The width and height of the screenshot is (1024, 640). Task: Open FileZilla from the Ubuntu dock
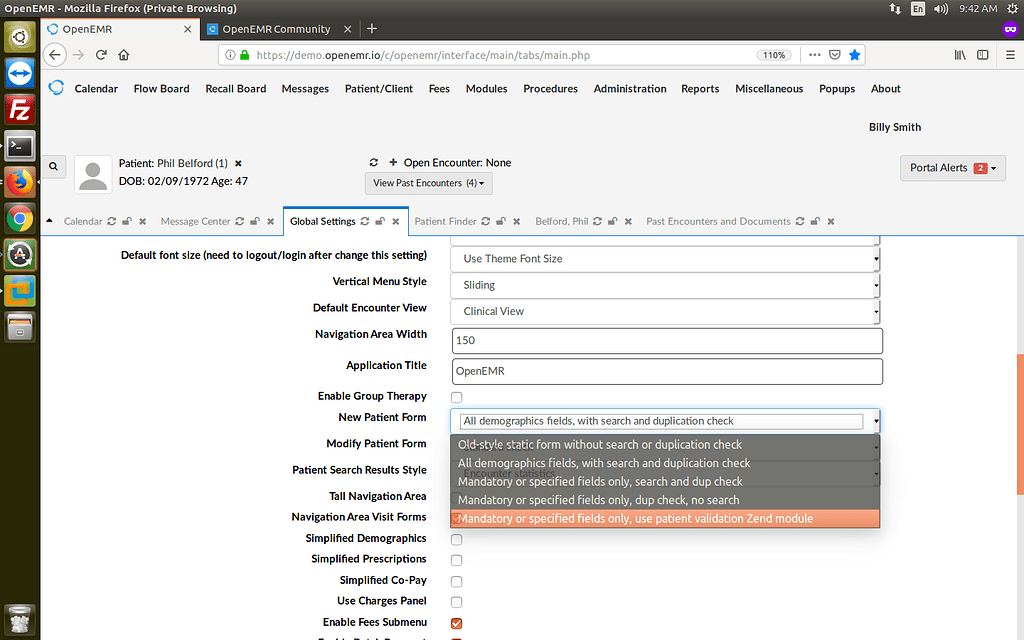(18, 110)
